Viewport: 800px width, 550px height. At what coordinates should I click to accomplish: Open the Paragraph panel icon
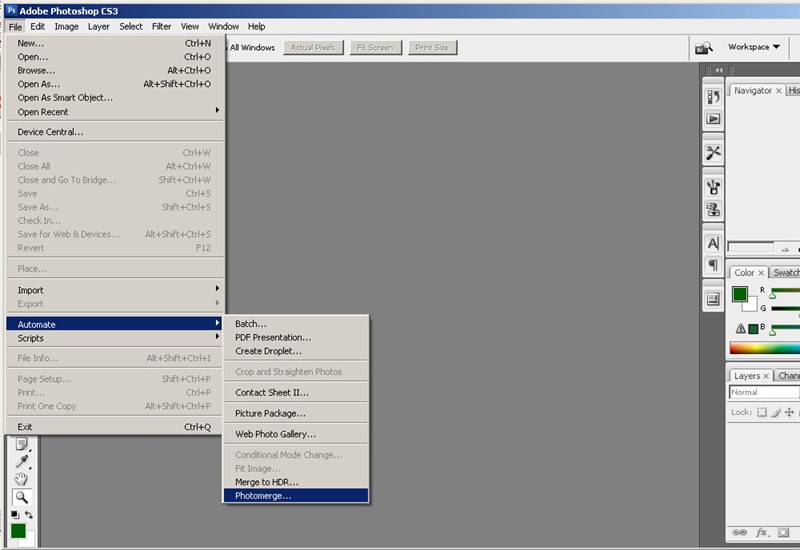tap(713, 265)
